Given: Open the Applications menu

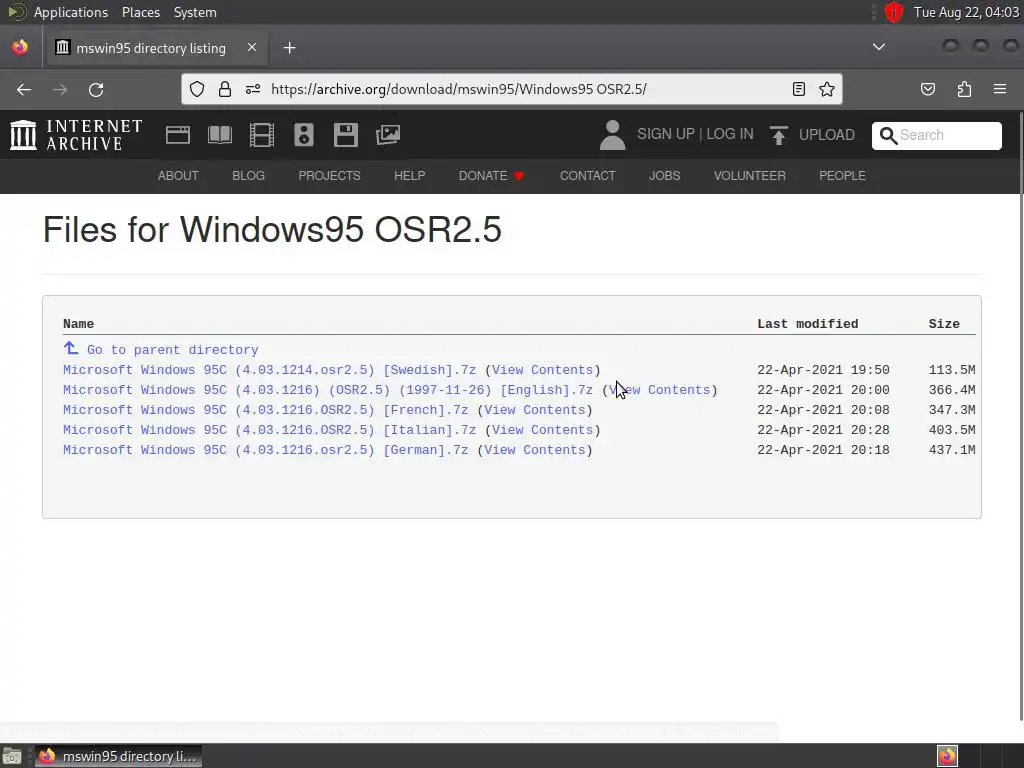Looking at the screenshot, I should point(71,12).
